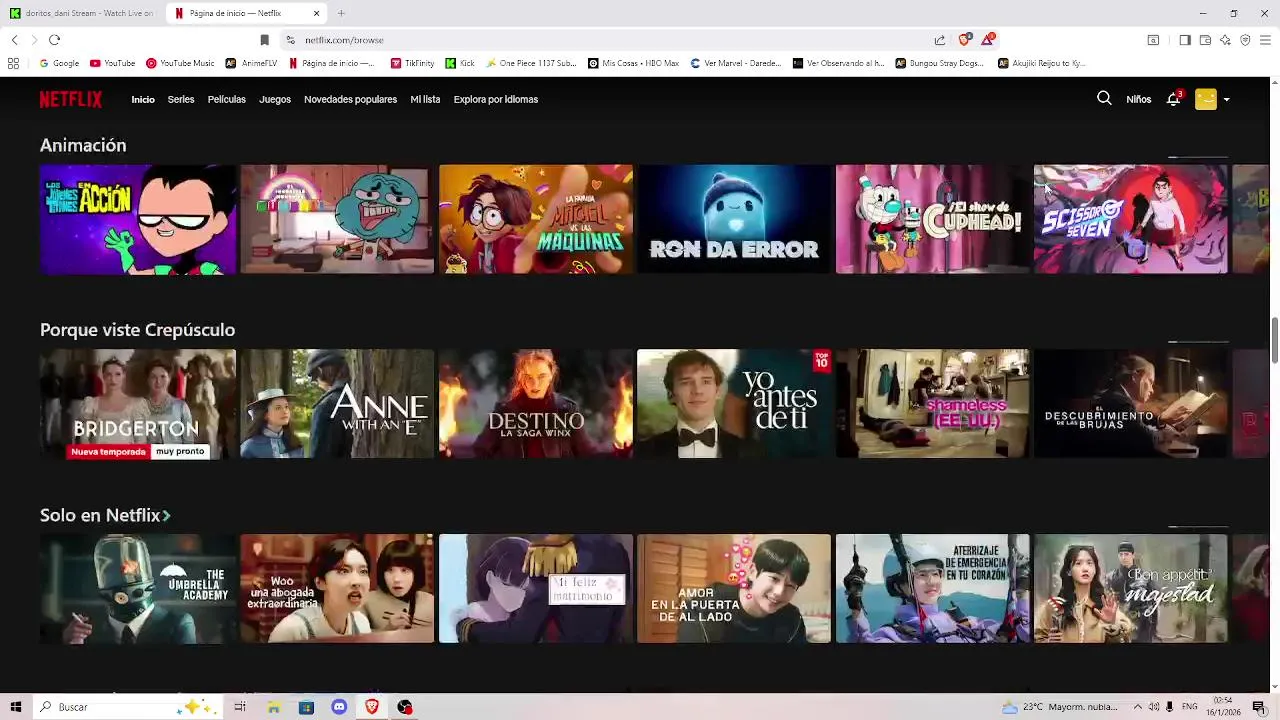
Task: Switch to doritos_dani Stream tab
Action: tap(82, 13)
